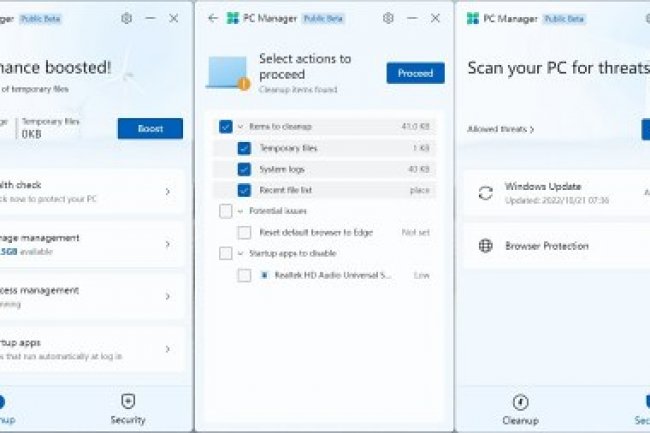
Task: Uncheck the Recent file list checkbox
Action: pos(244,190)
